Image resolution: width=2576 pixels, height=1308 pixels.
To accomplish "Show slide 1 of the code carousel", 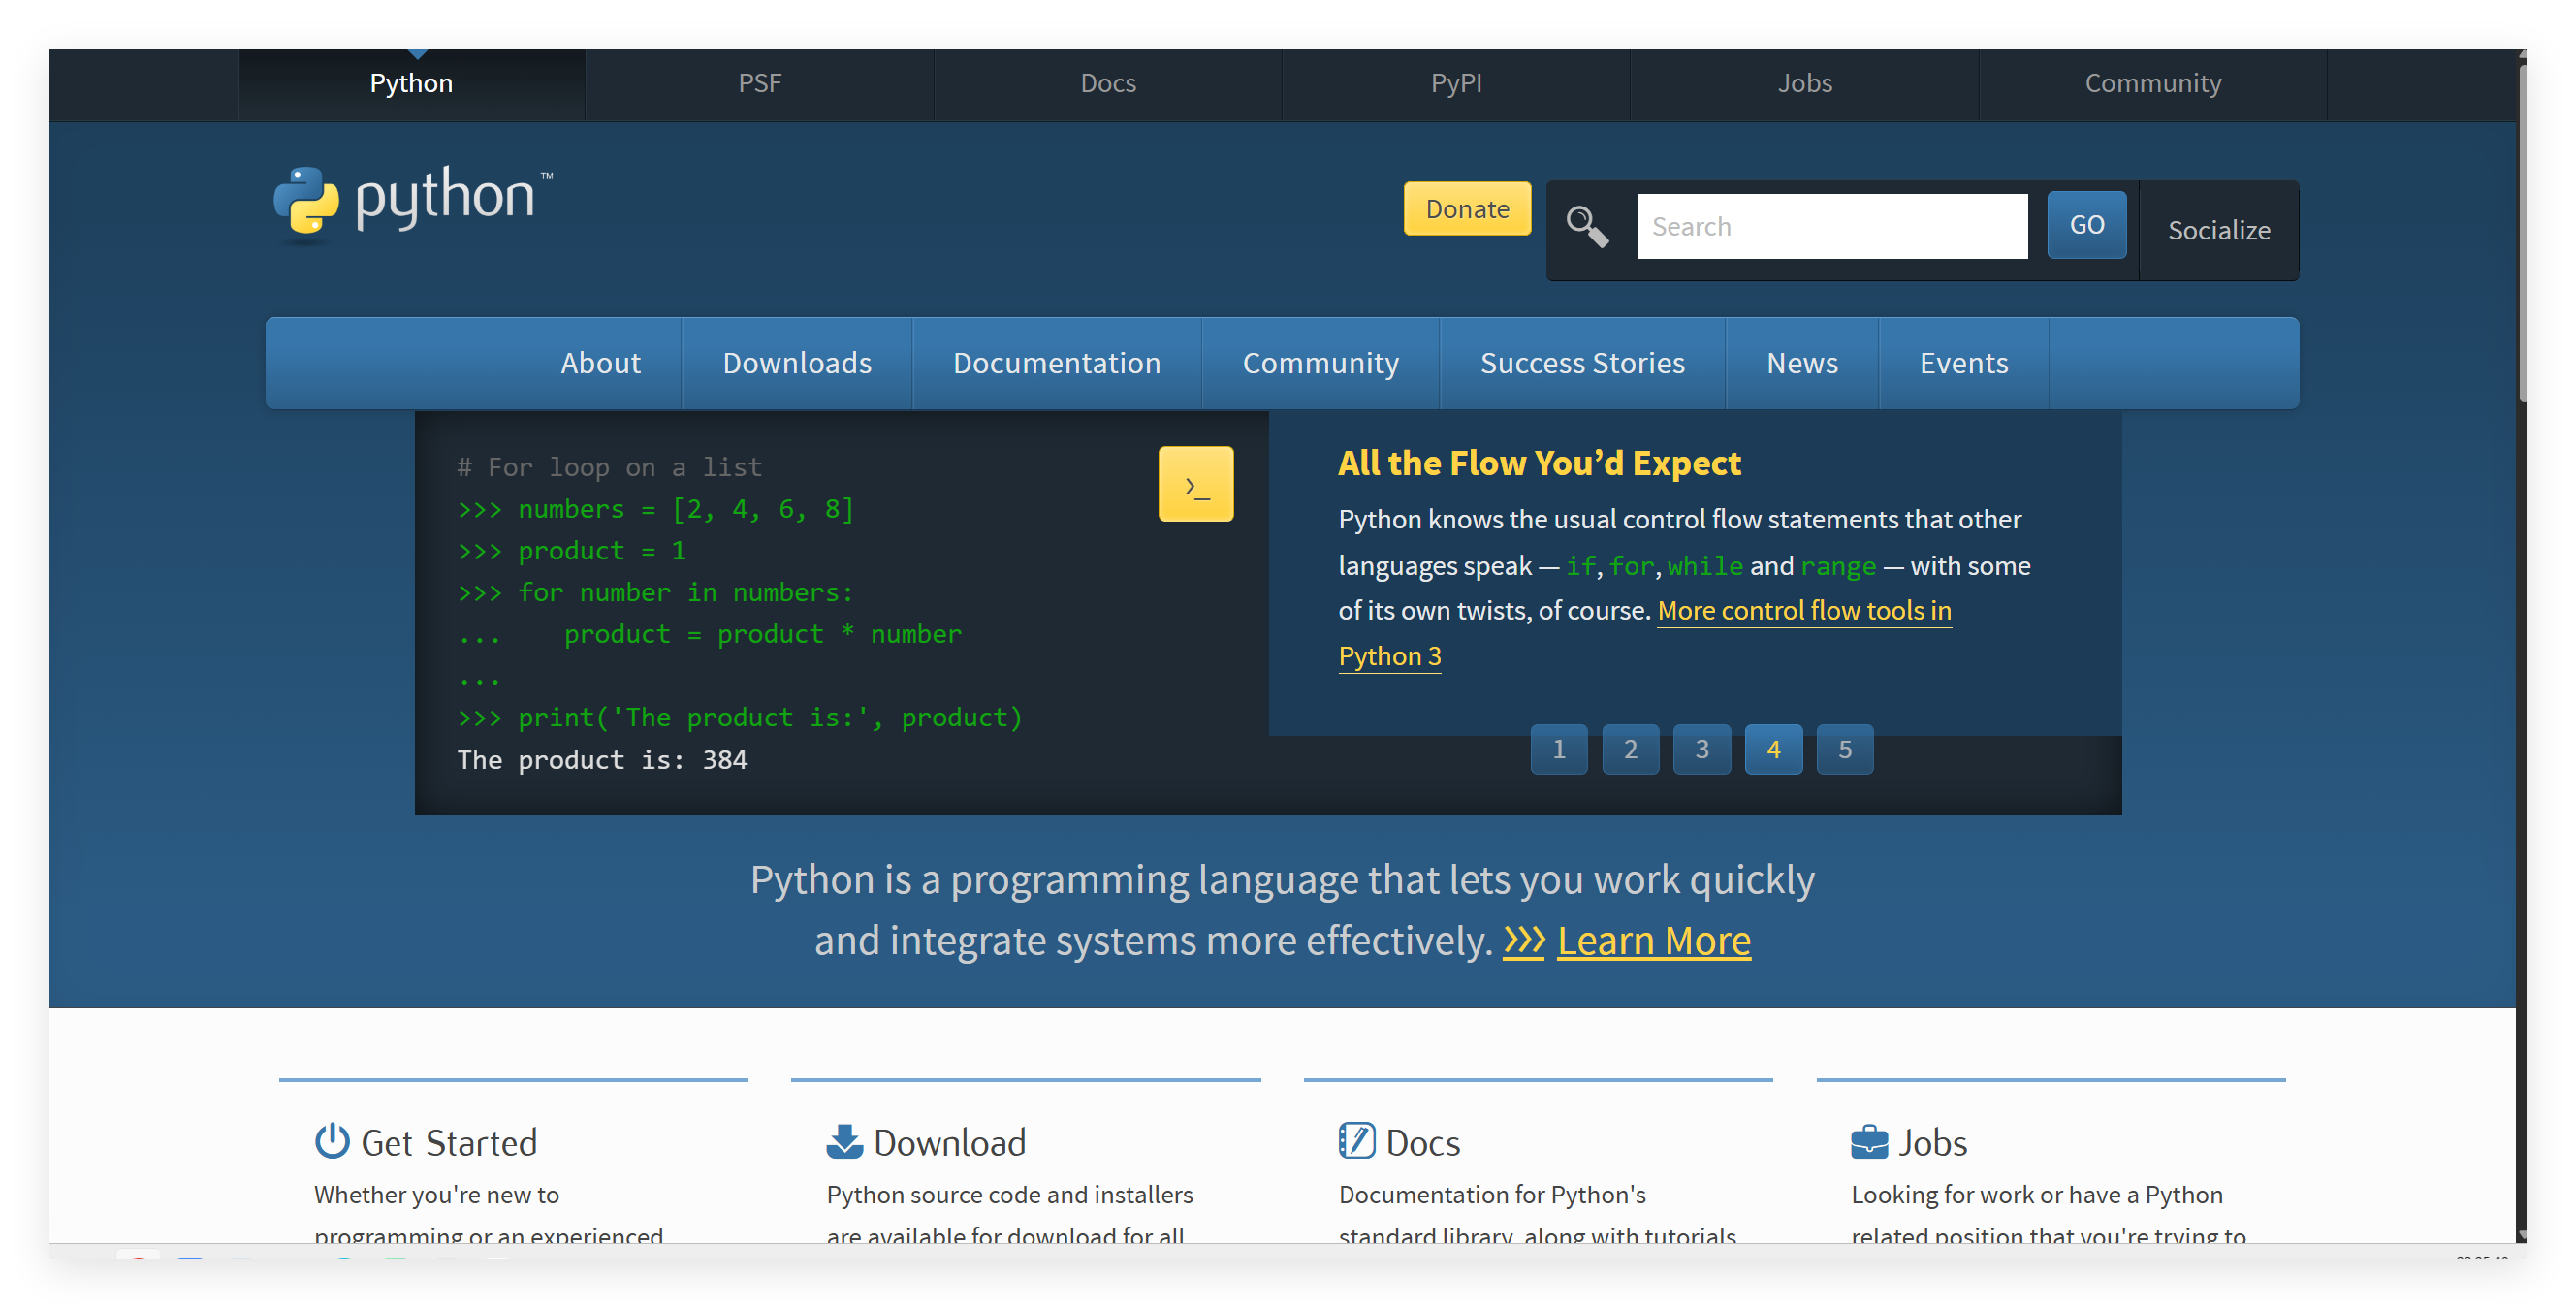I will pyautogui.click(x=1559, y=749).
